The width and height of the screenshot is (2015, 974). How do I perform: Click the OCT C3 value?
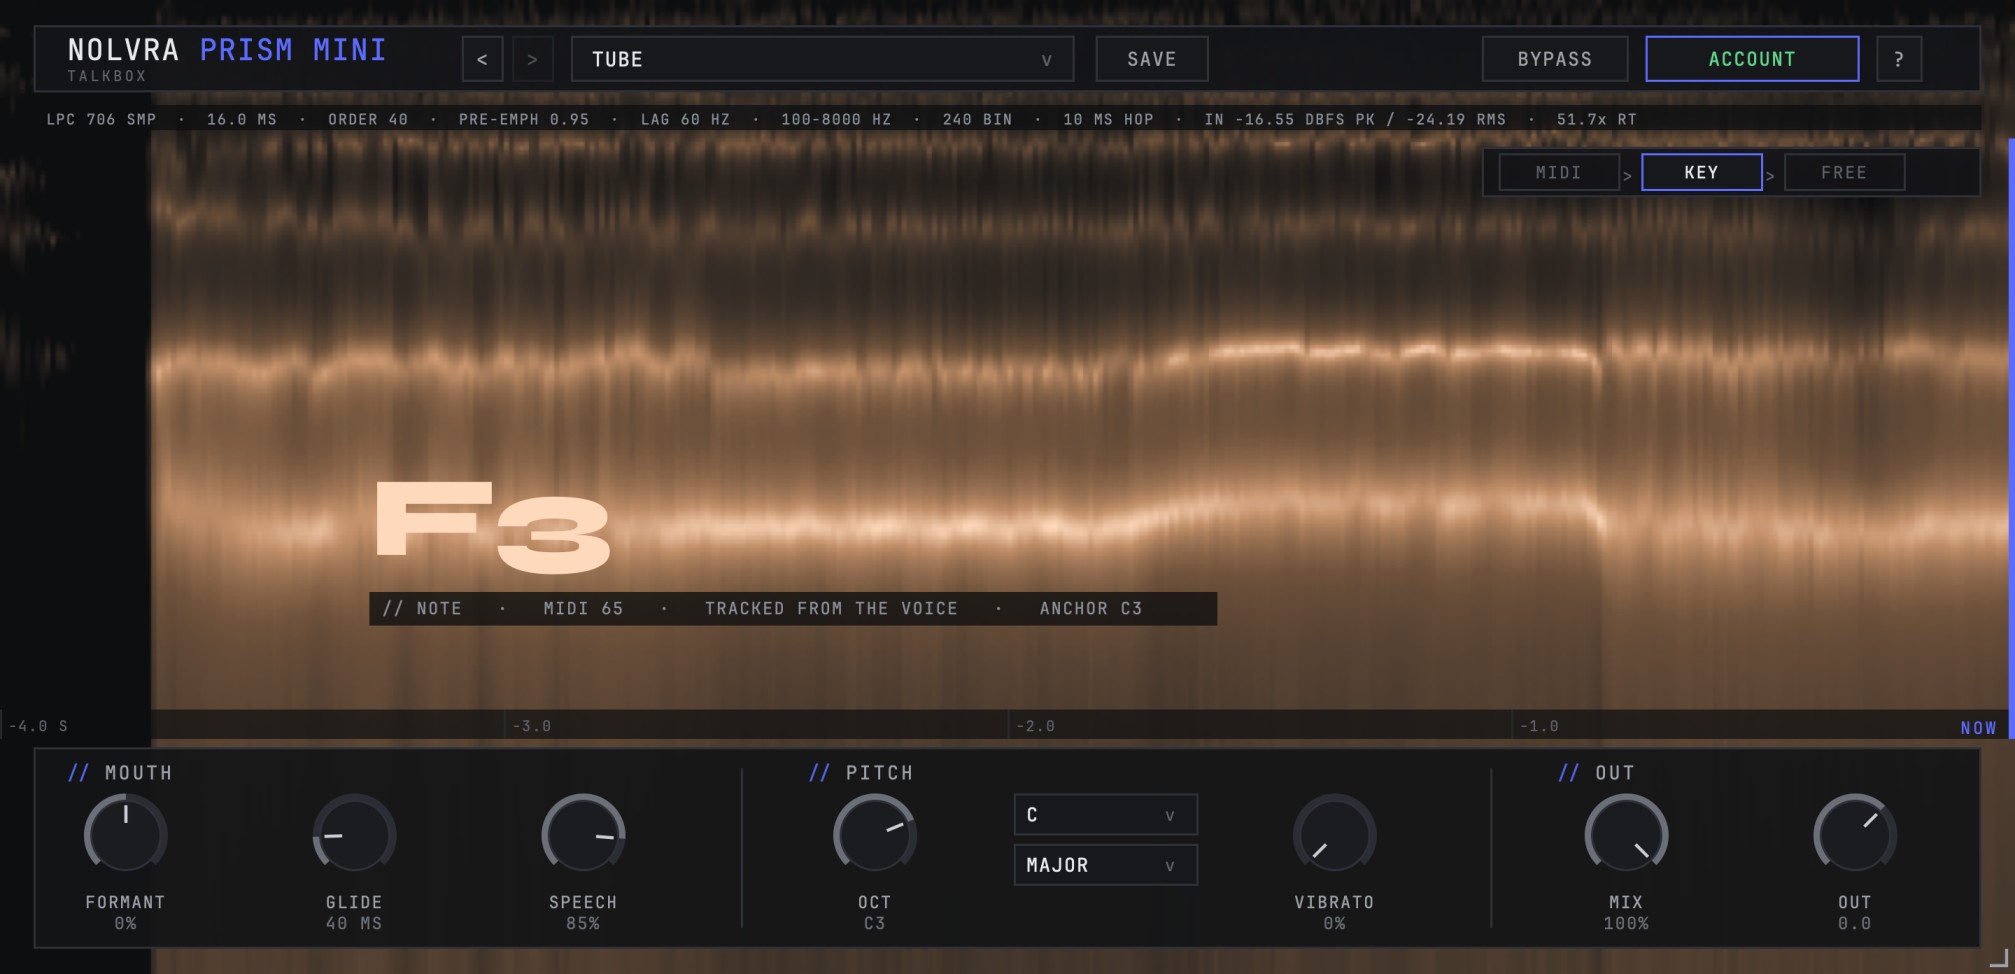[x=875, y=923]
